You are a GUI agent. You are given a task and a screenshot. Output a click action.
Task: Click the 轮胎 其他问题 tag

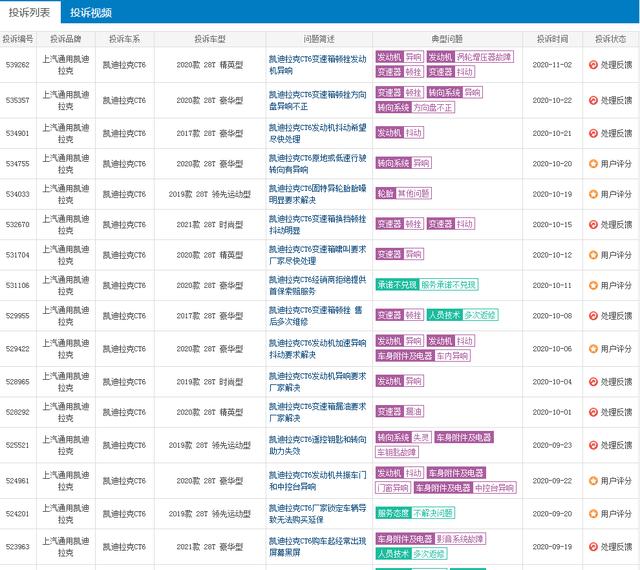[x=403, y=194]
